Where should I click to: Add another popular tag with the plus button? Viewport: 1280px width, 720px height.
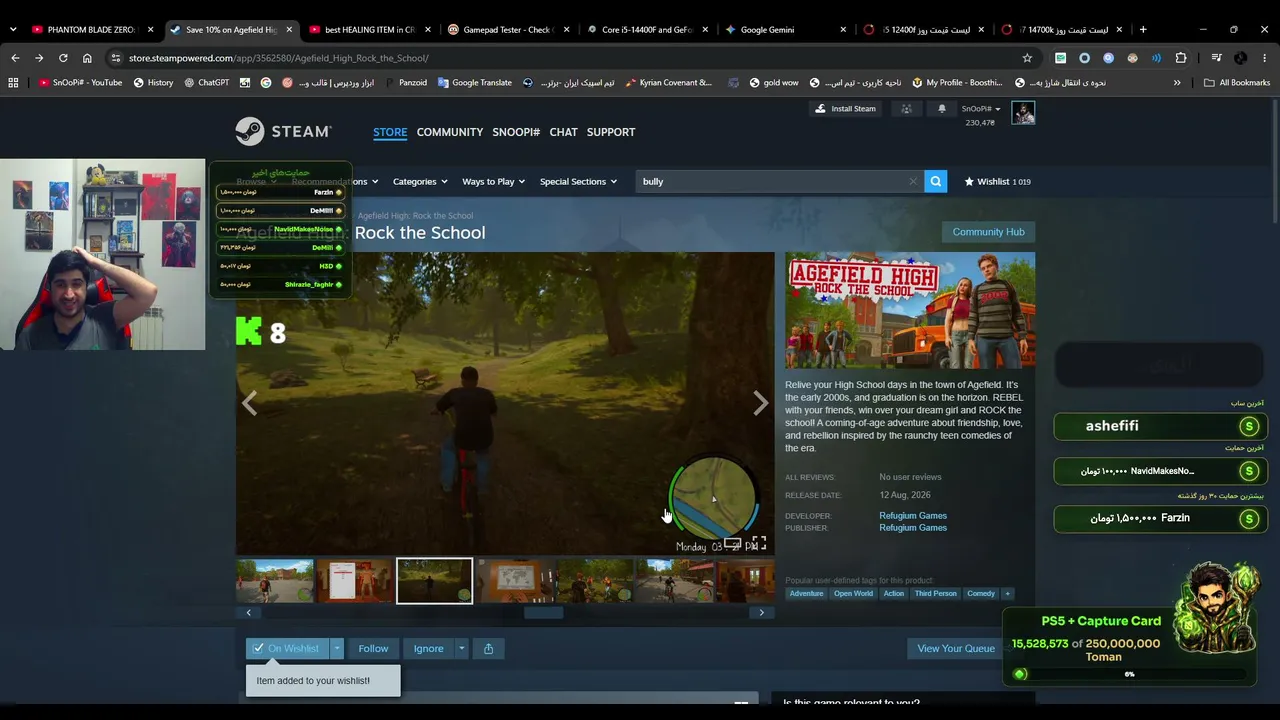1007,594
